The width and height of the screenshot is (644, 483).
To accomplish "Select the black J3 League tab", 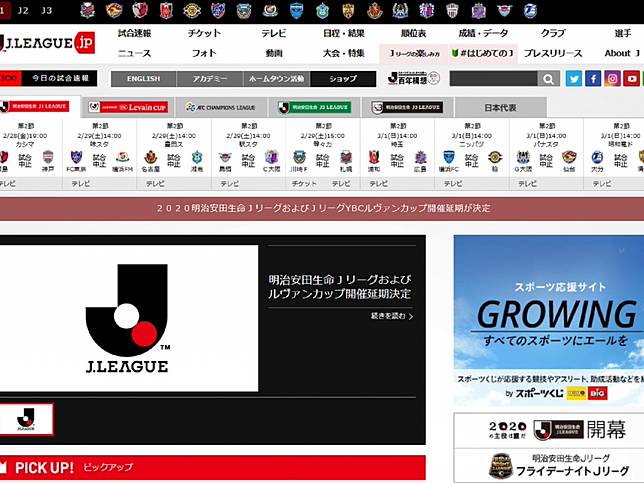I will pos(407,107).
